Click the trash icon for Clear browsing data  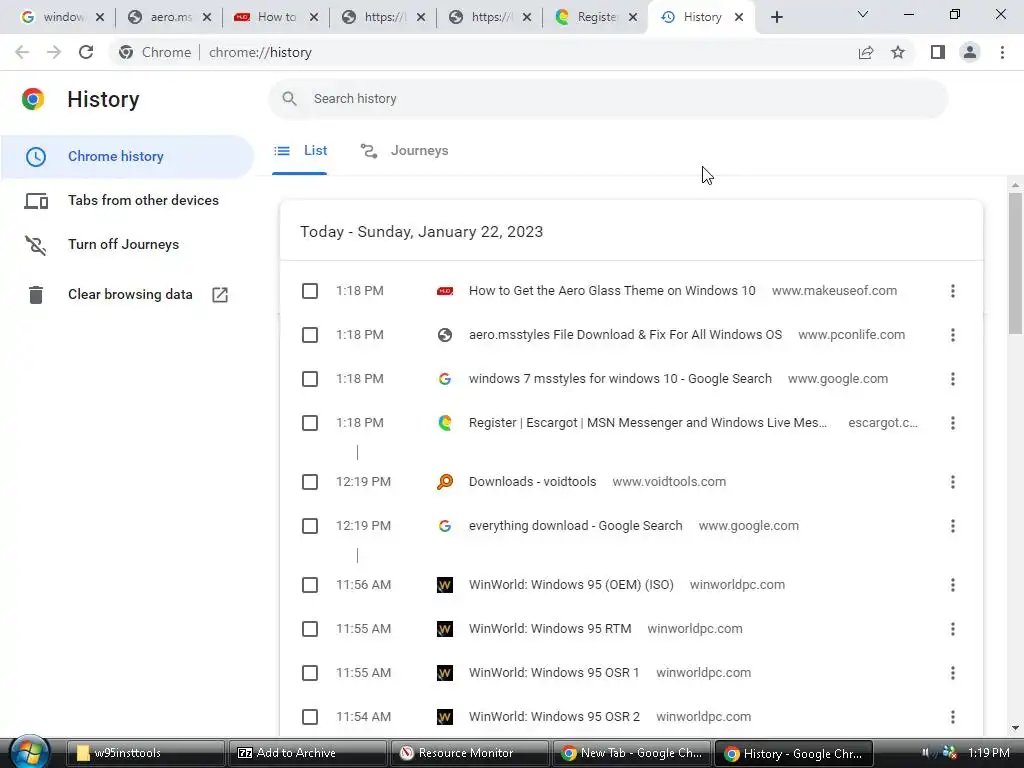pyautogui.click(x=36, y=295)
